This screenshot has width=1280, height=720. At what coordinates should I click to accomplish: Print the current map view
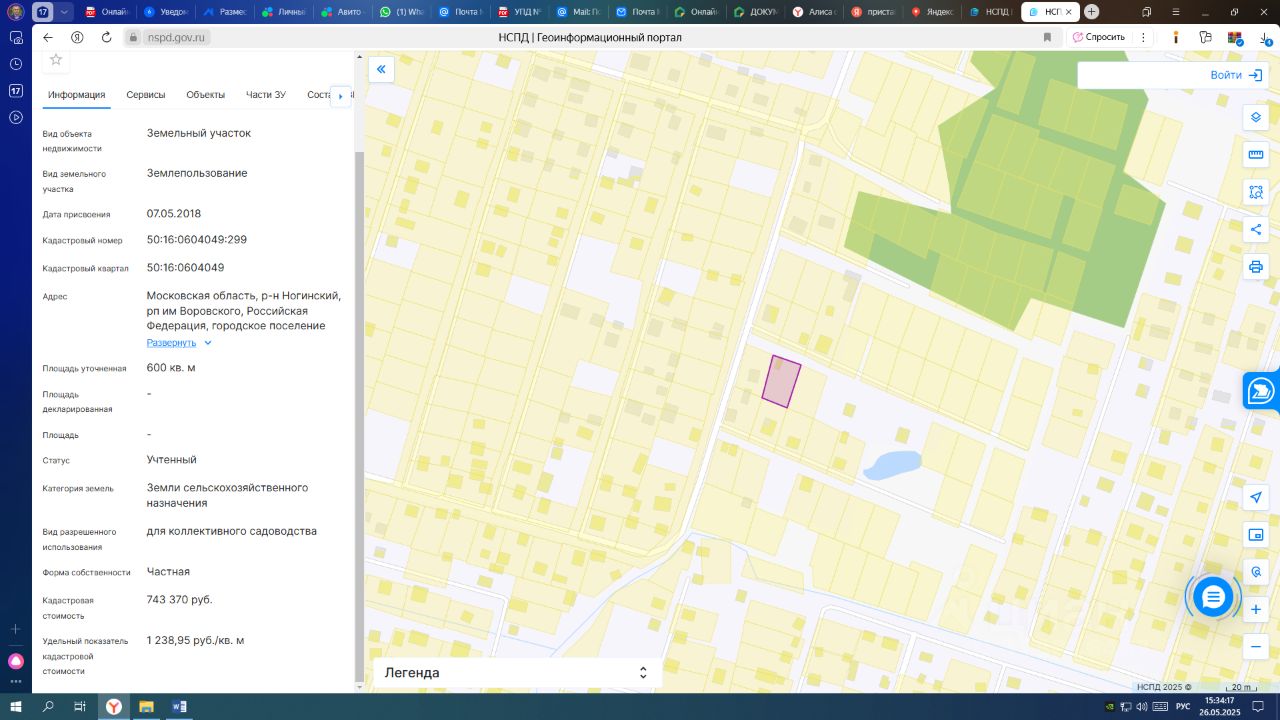(1256, 267)
